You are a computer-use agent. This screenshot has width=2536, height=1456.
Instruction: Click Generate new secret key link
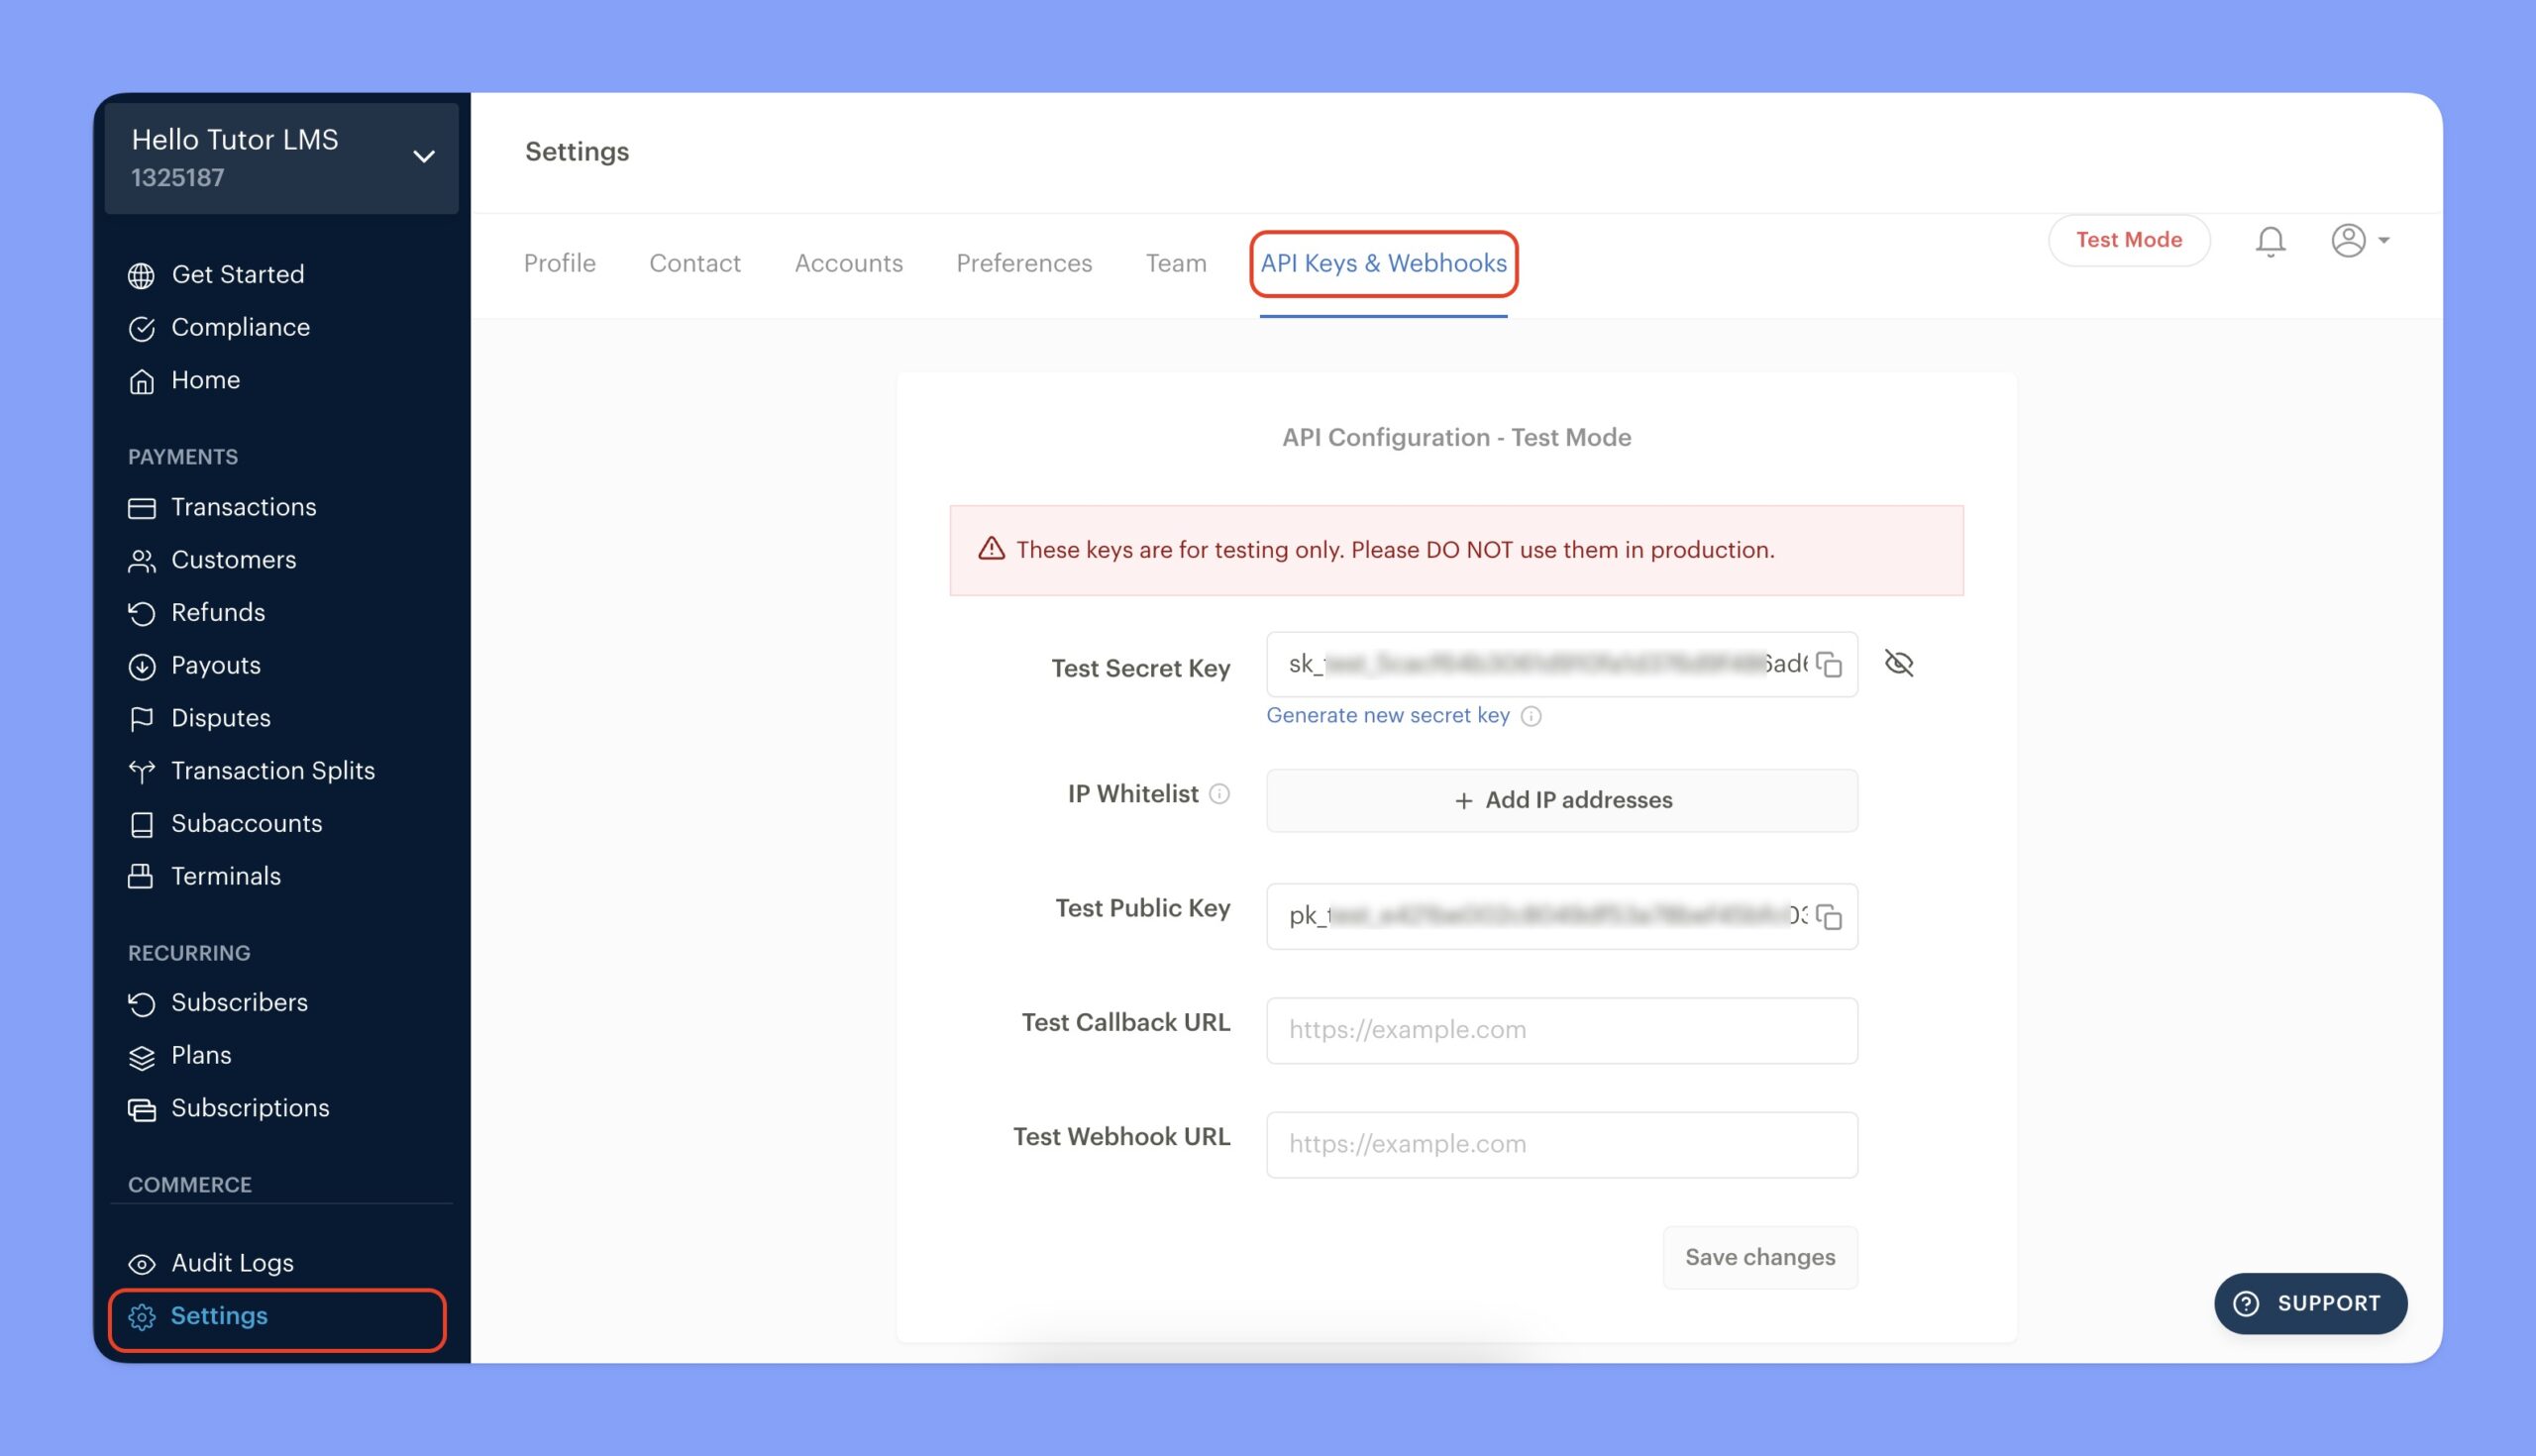pyautogui.click(x=1387, y=715)
